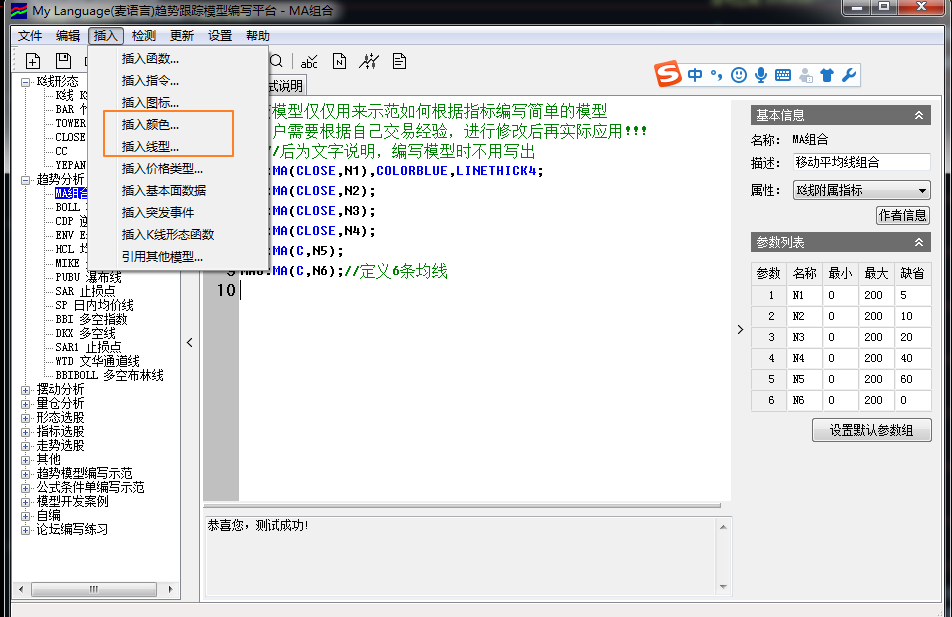952x617 pixels.
Task: Choose 引用其他模型... menu entry
Action: pyautogui.click(x=162, y=257)
